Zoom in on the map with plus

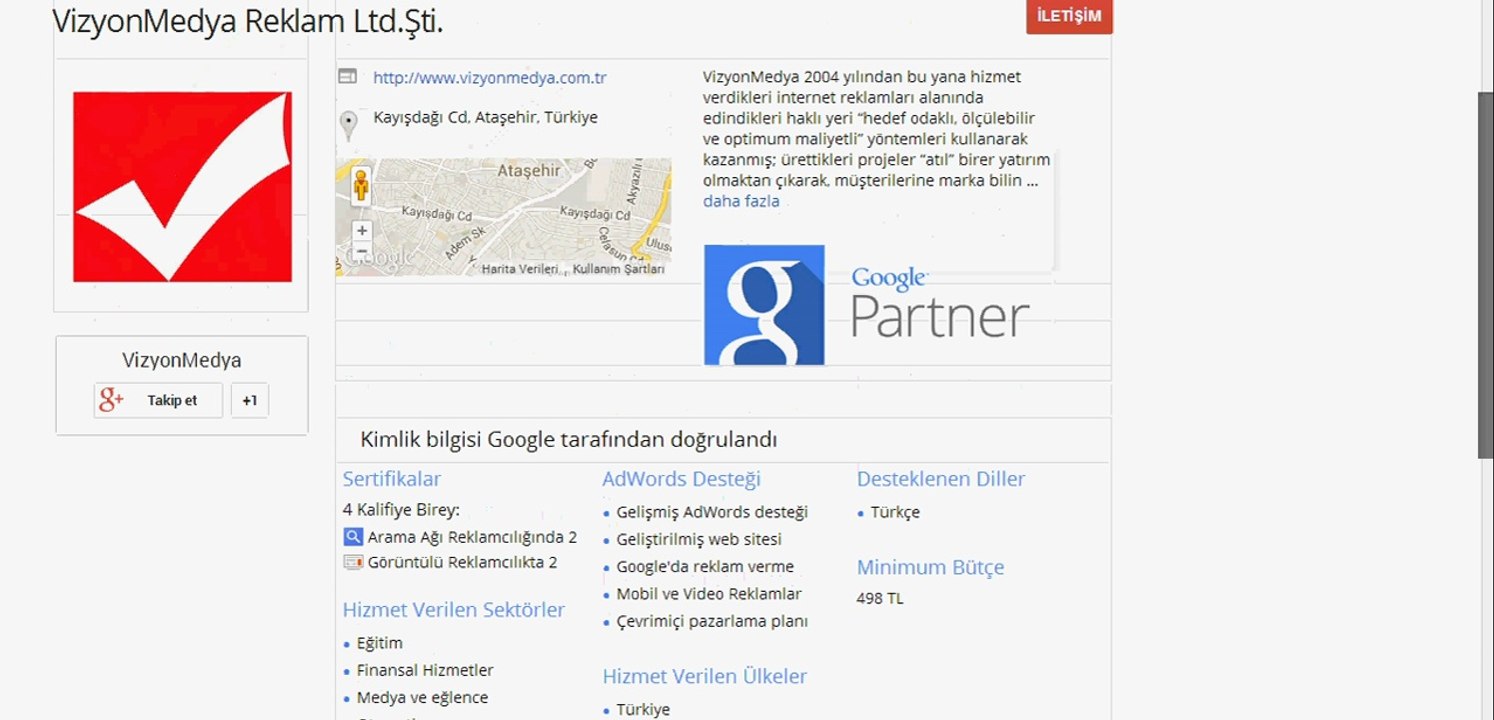coord(362,230)
